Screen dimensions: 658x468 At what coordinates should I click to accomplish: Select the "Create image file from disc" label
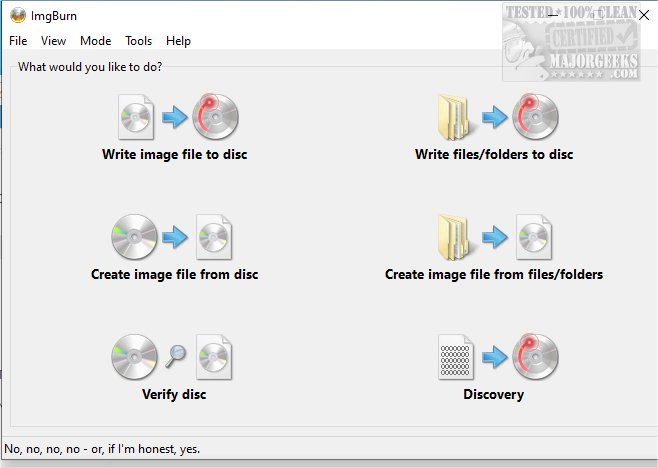(x=175, y=274)
